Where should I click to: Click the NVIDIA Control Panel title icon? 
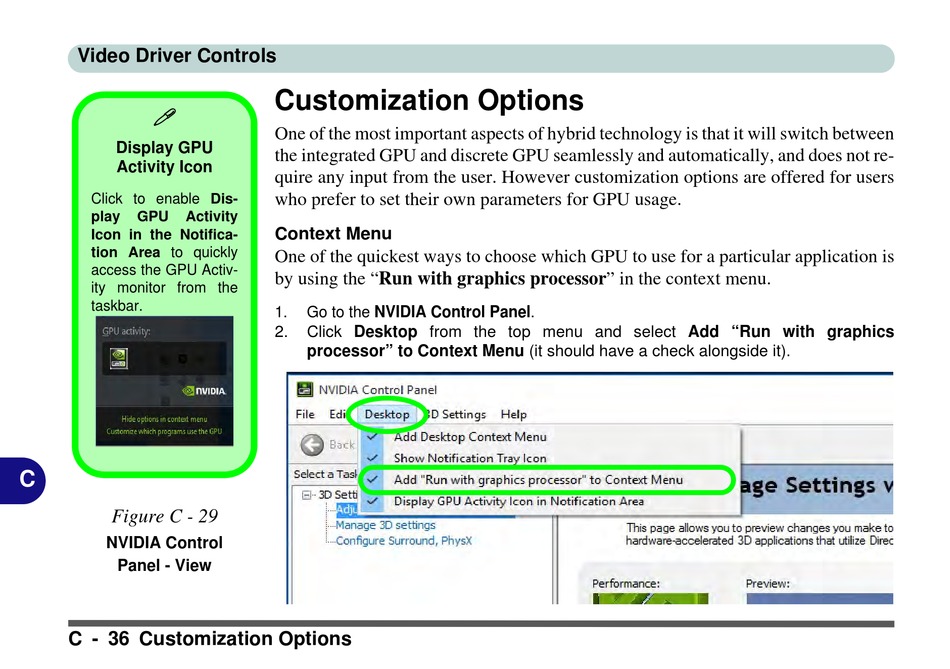point(304,390)
